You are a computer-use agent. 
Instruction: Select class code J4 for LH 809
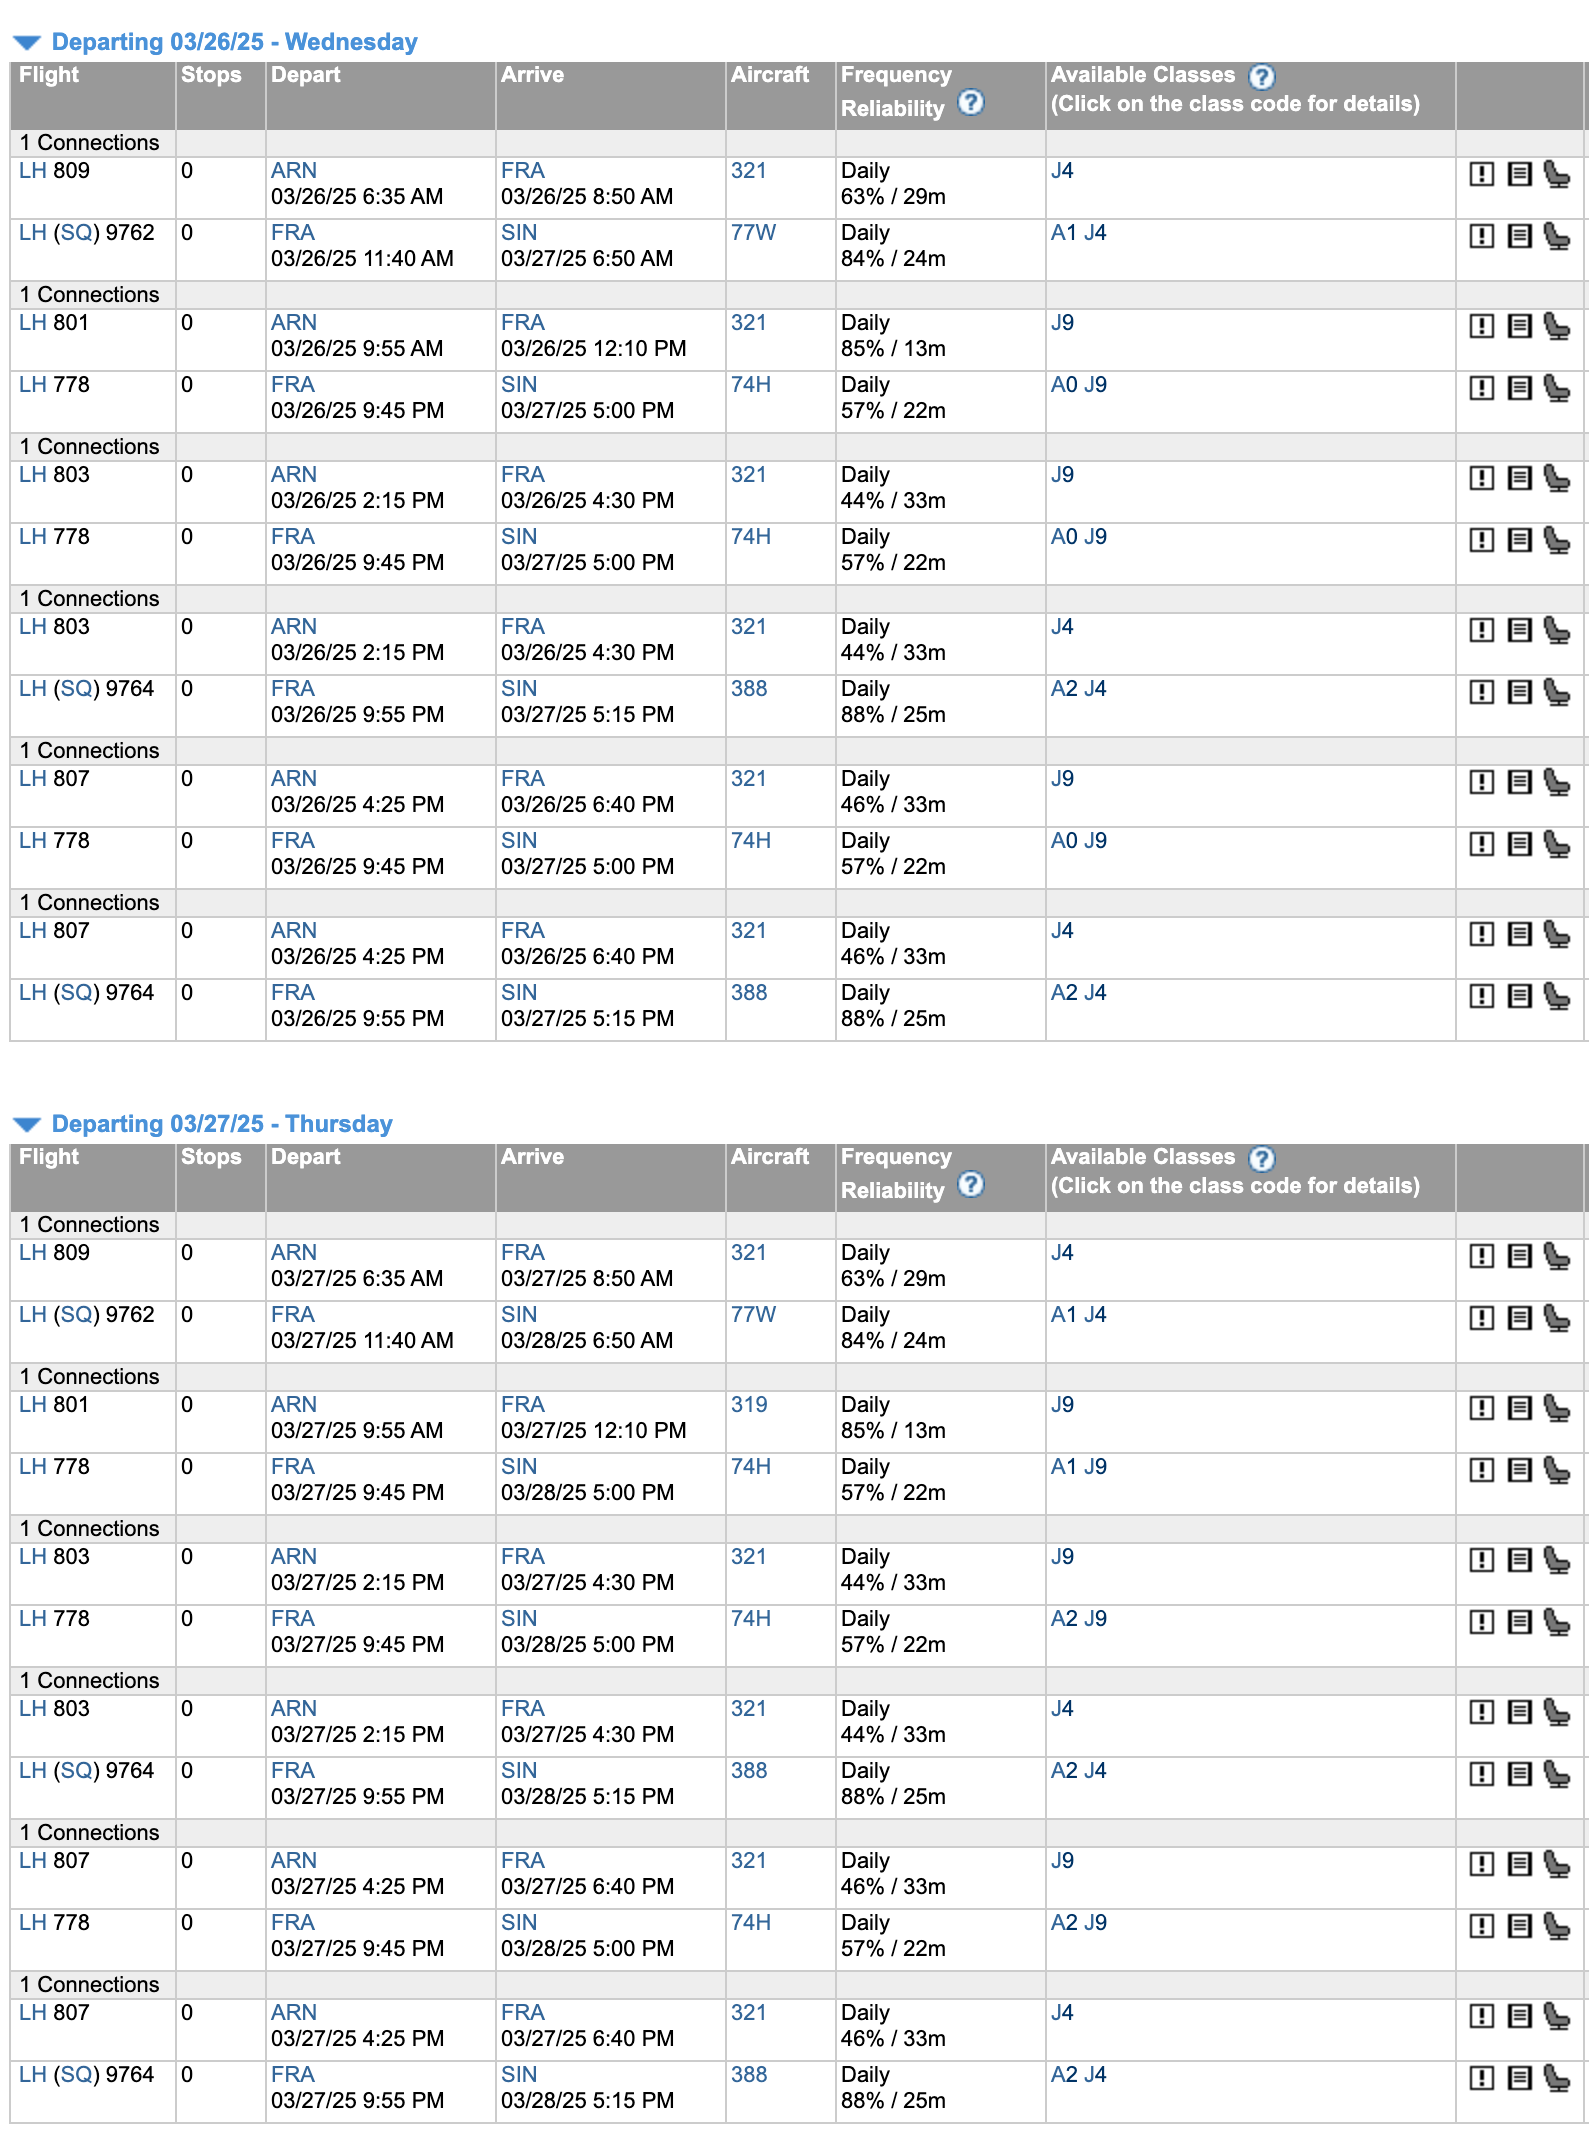point(1060,170)
